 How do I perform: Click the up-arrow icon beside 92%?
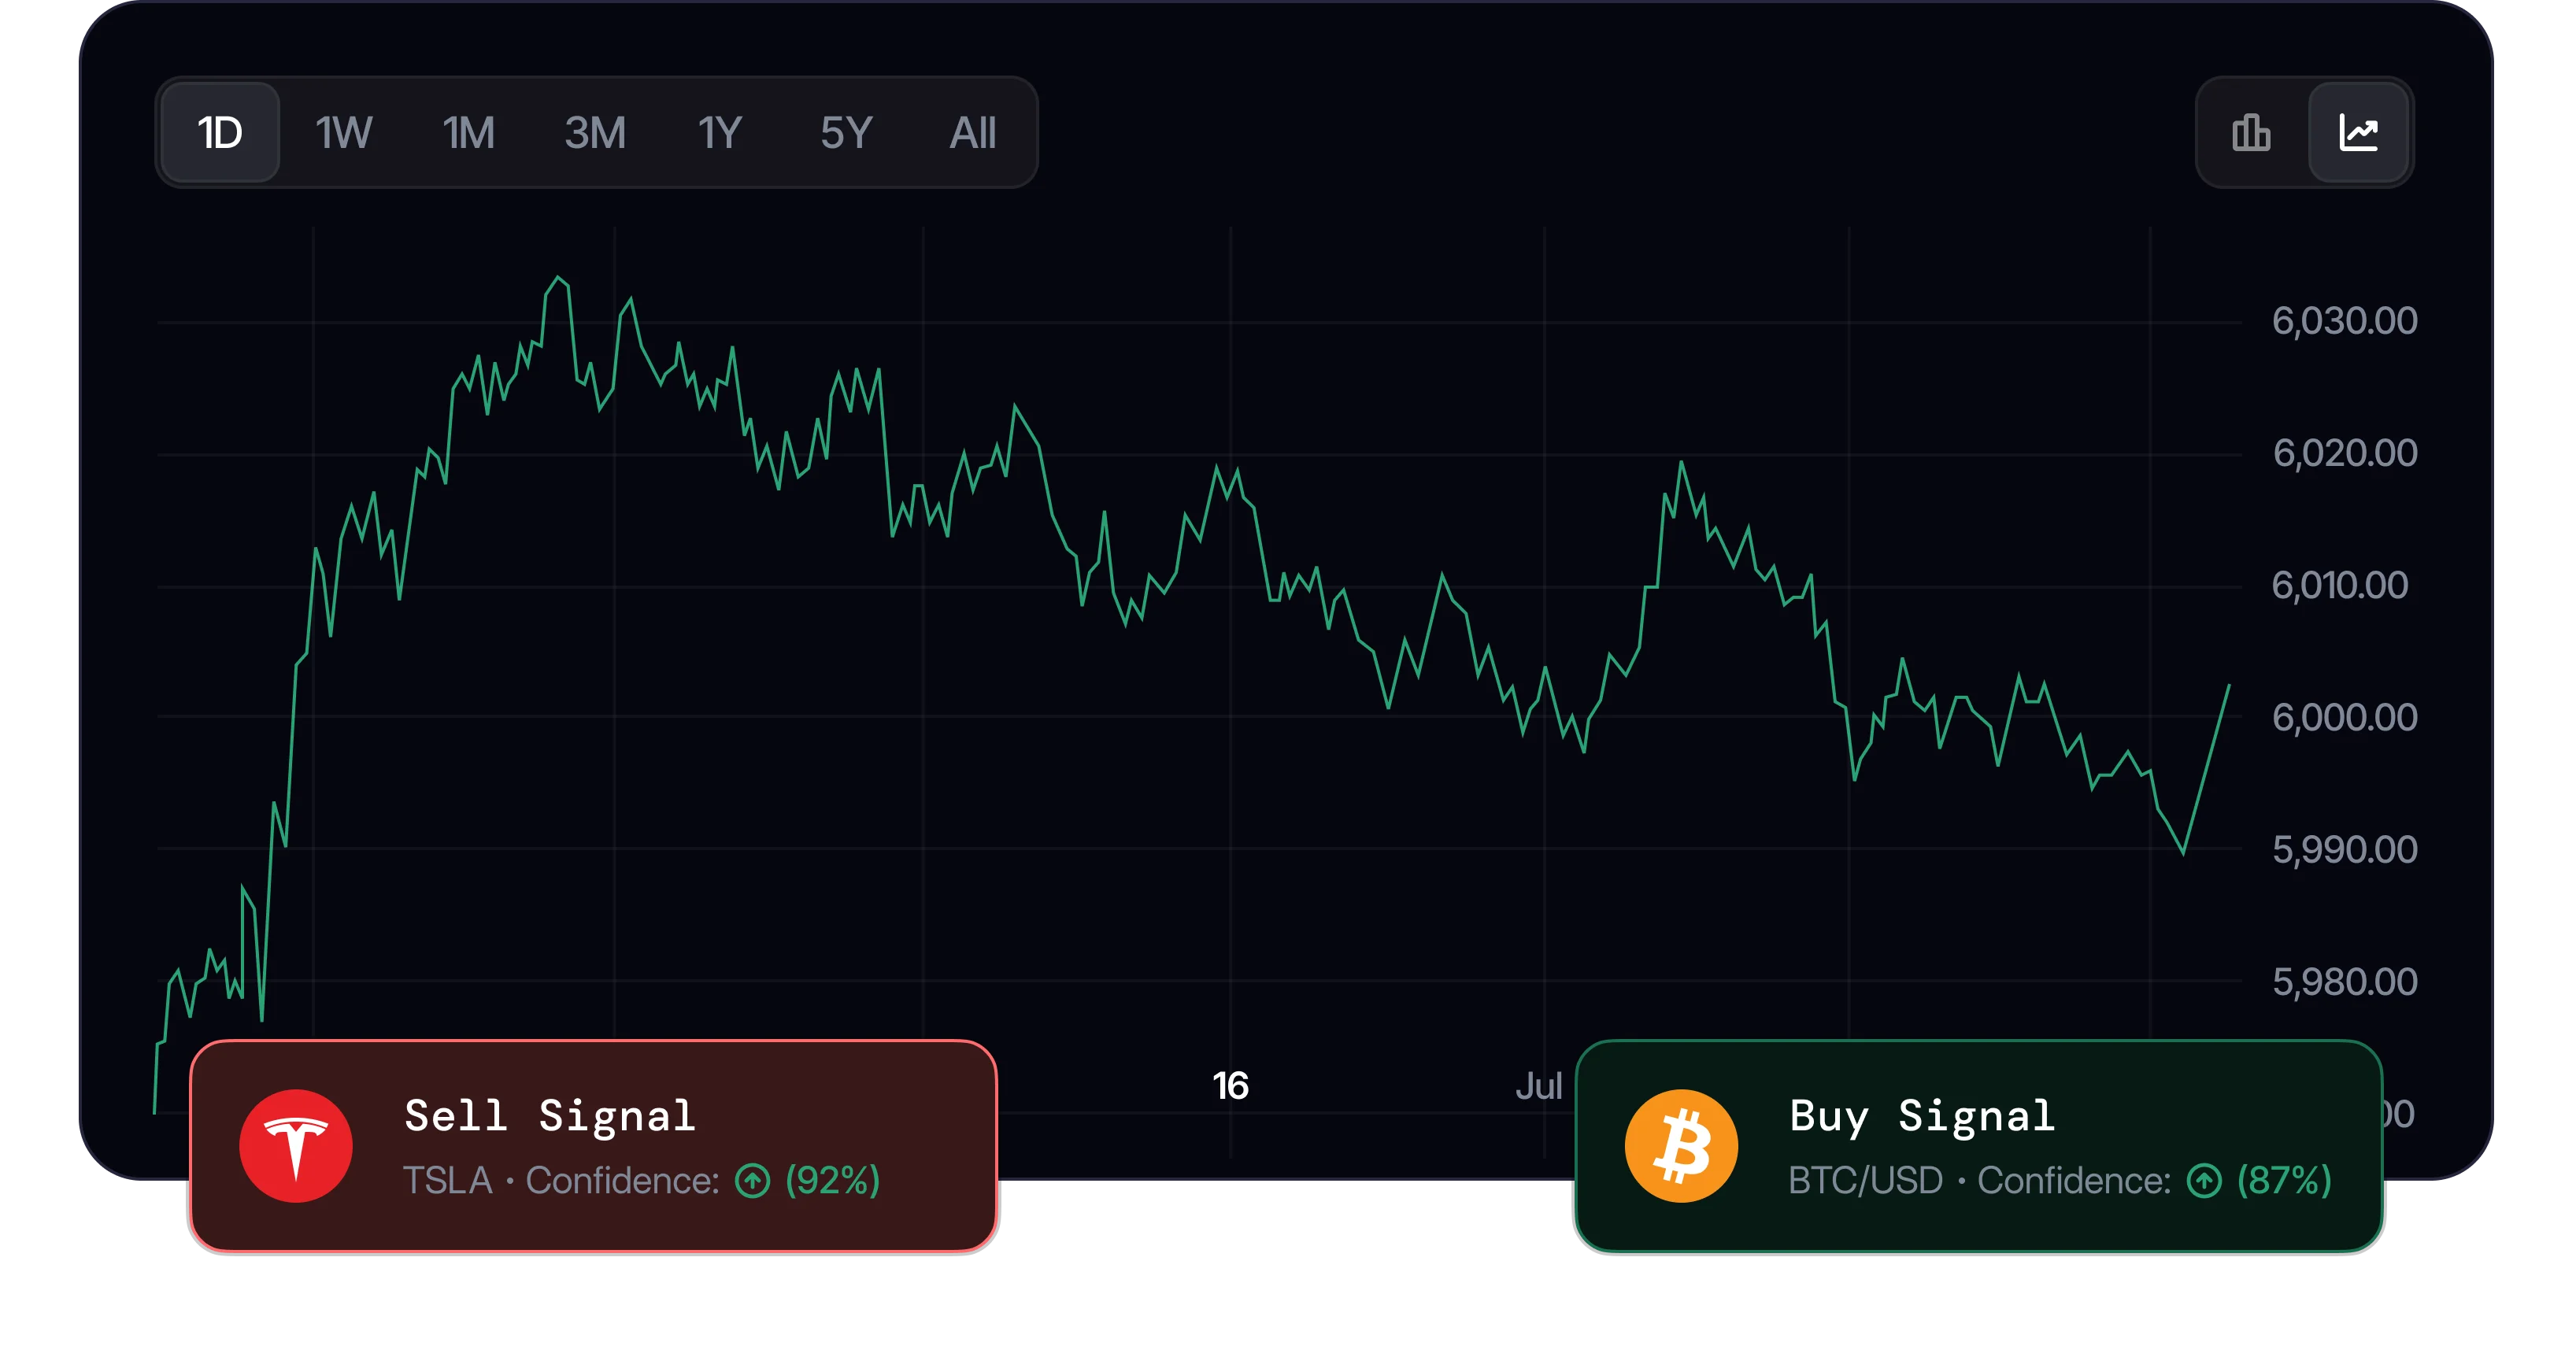coord(753,1181)
